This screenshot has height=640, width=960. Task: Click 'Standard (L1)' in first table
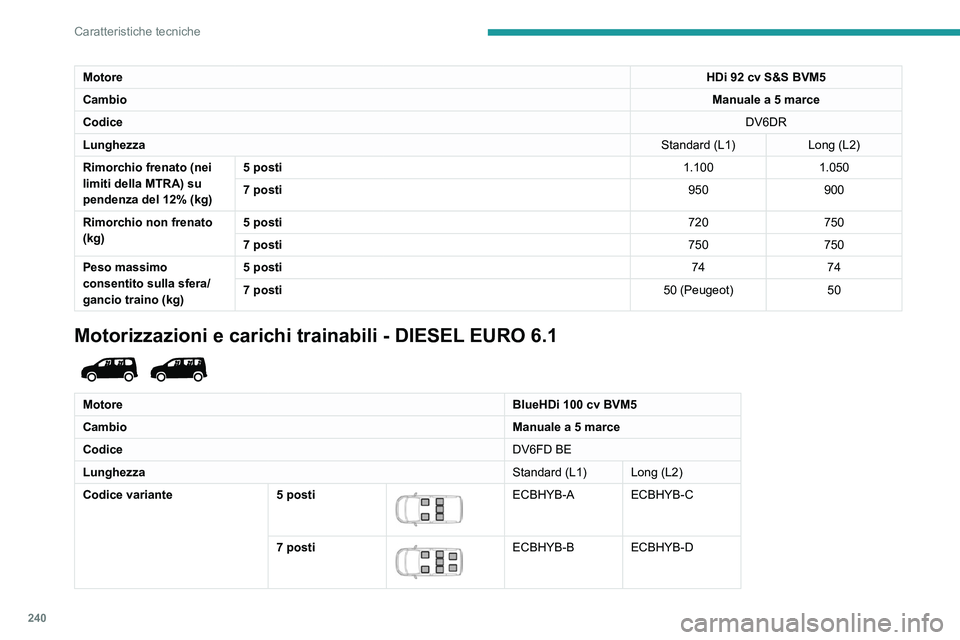click(698, 145)
